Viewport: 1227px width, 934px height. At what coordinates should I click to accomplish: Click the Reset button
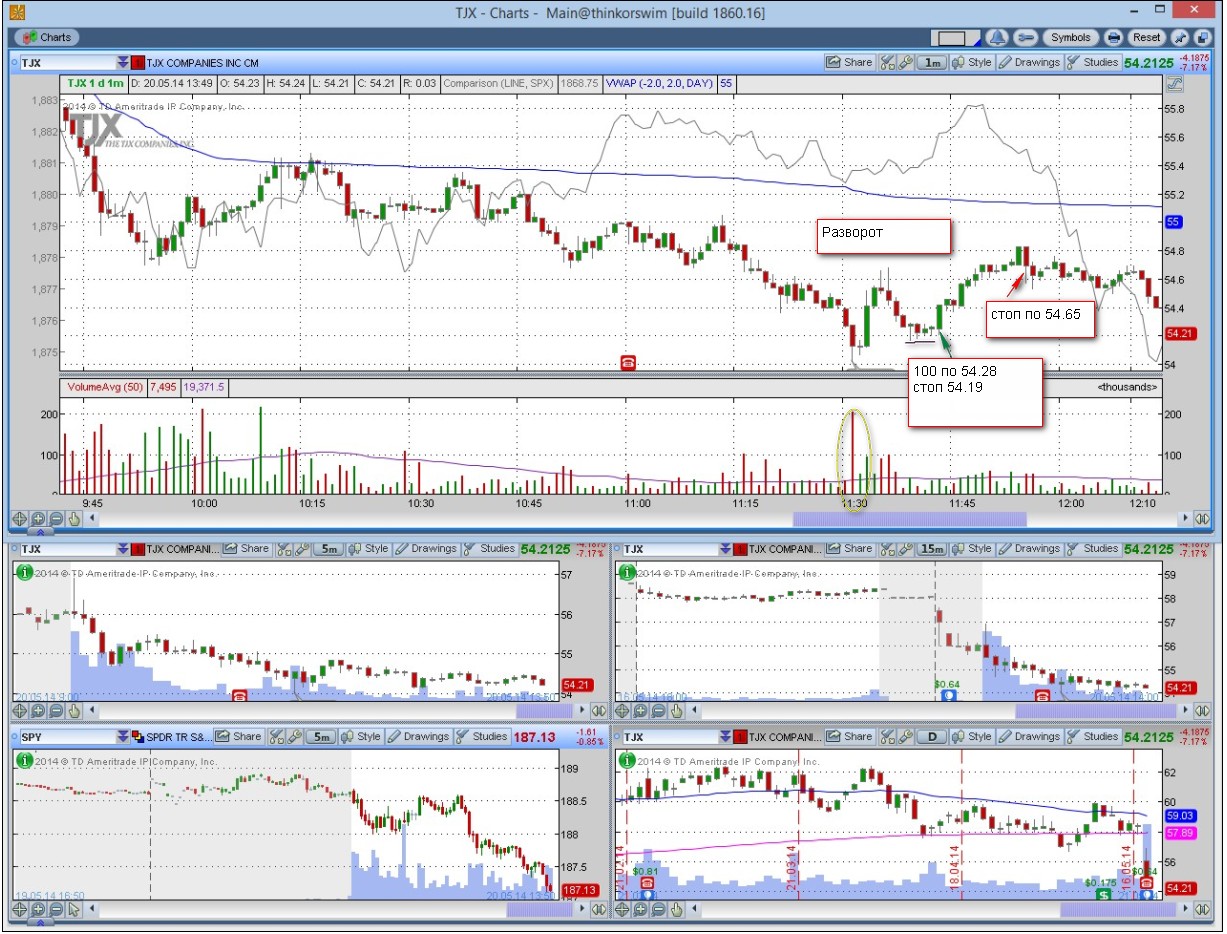click(x=1146, y=37)
